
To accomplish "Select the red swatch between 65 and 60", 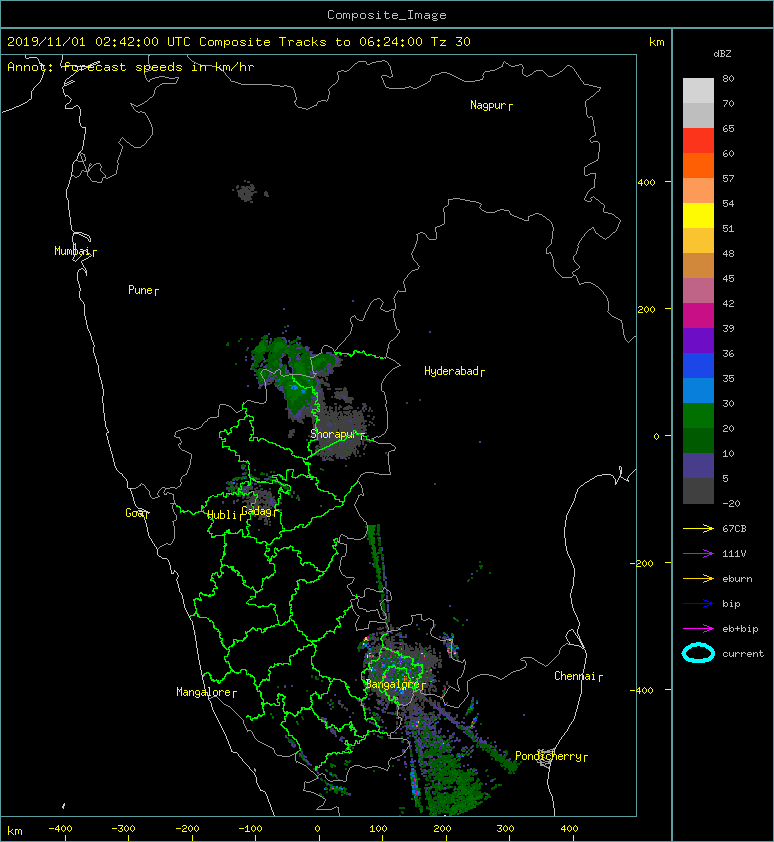I will click(x=698, y=140).
